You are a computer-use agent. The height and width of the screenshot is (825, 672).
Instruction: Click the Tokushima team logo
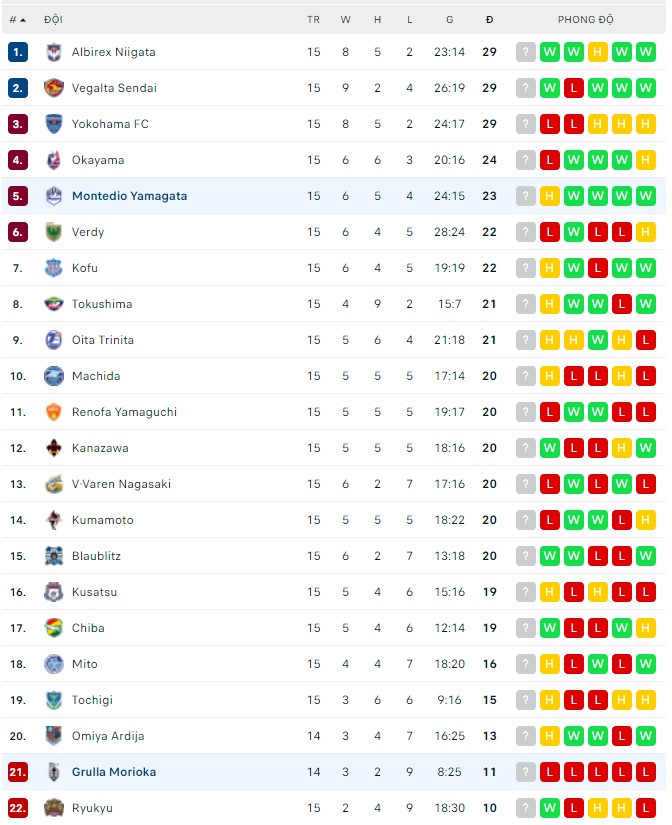coord(54,304)
